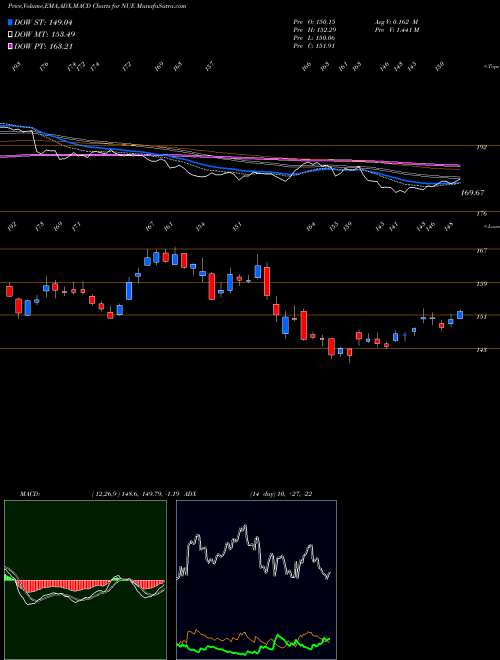This screenshot has width=500, height=660.
Task: Click the 'Pre L: 150.06' low value
Action: click(x=314, y=37)
